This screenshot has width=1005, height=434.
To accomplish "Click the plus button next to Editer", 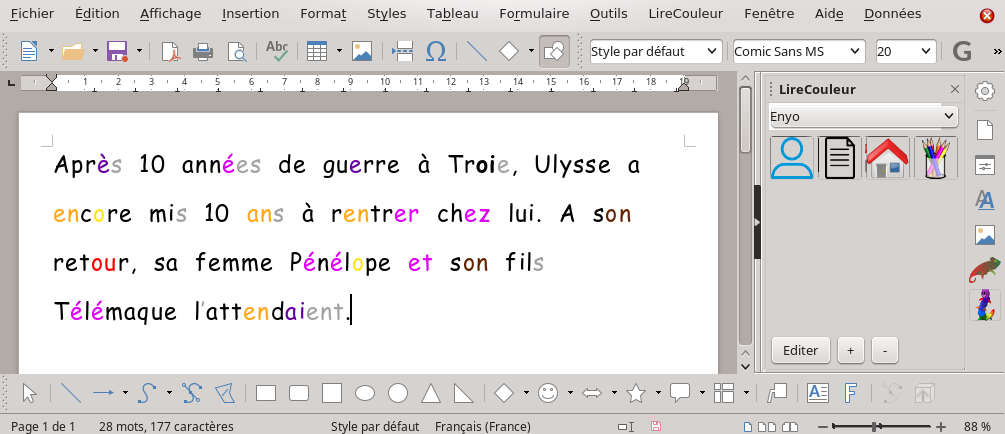I will (850, 350).
